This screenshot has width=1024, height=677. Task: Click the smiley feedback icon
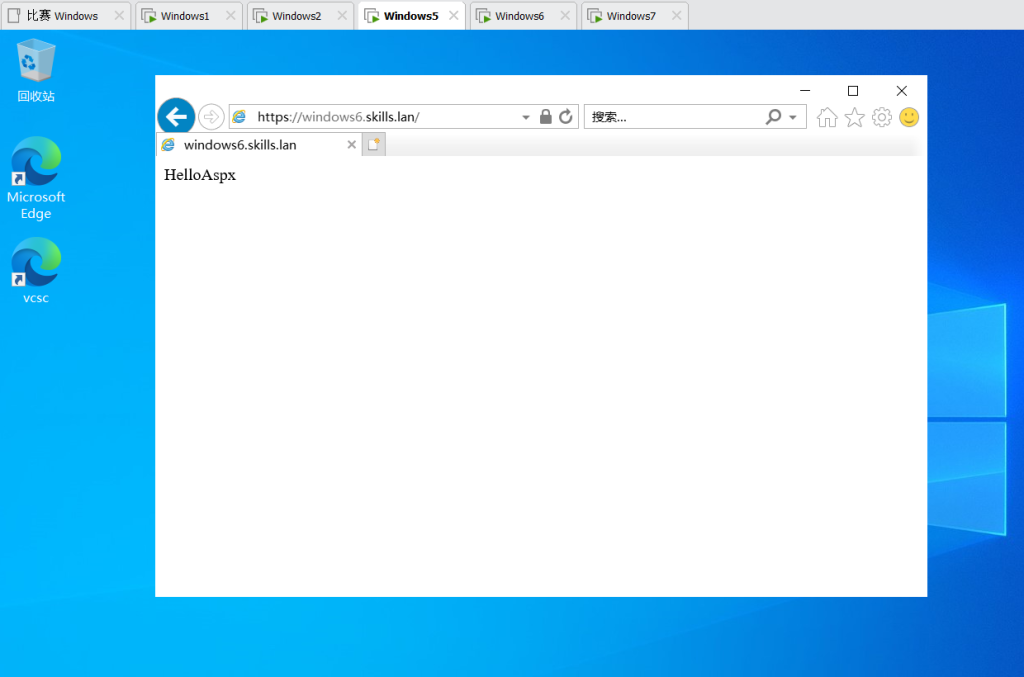pos(909,117)
